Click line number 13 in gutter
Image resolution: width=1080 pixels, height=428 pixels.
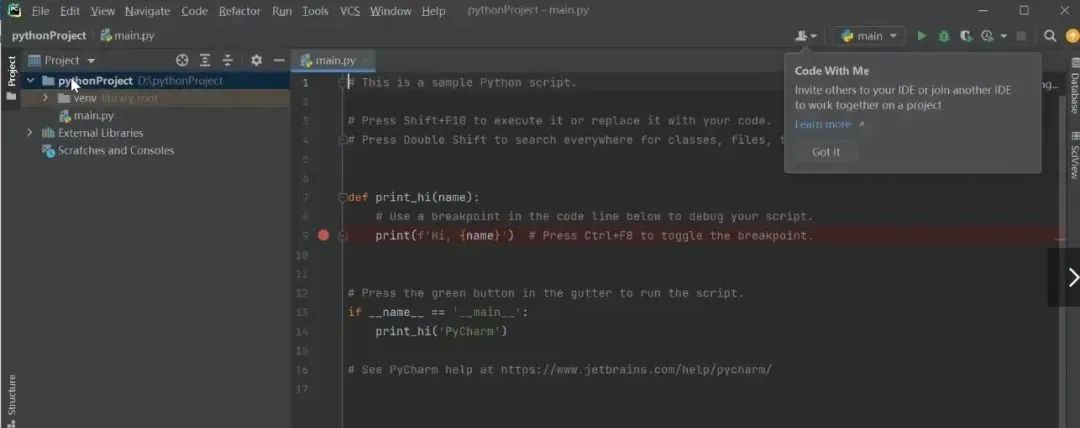click(x=302, y=312)
